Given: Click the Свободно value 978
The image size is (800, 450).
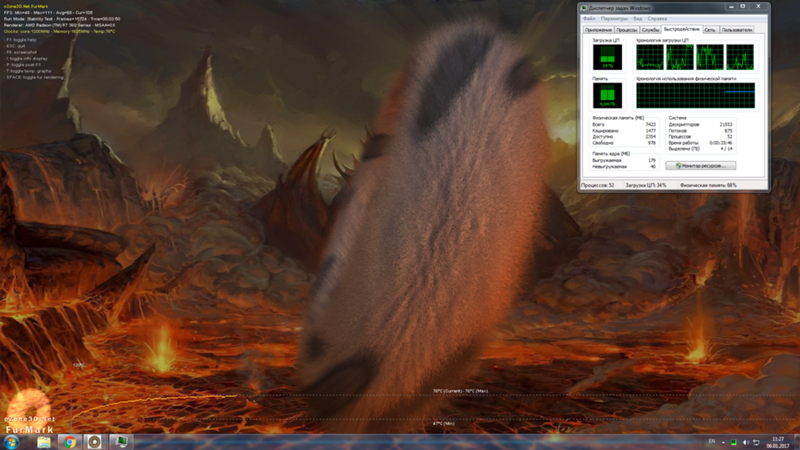Looking at the screenshot, I should [x=652, y=143].
